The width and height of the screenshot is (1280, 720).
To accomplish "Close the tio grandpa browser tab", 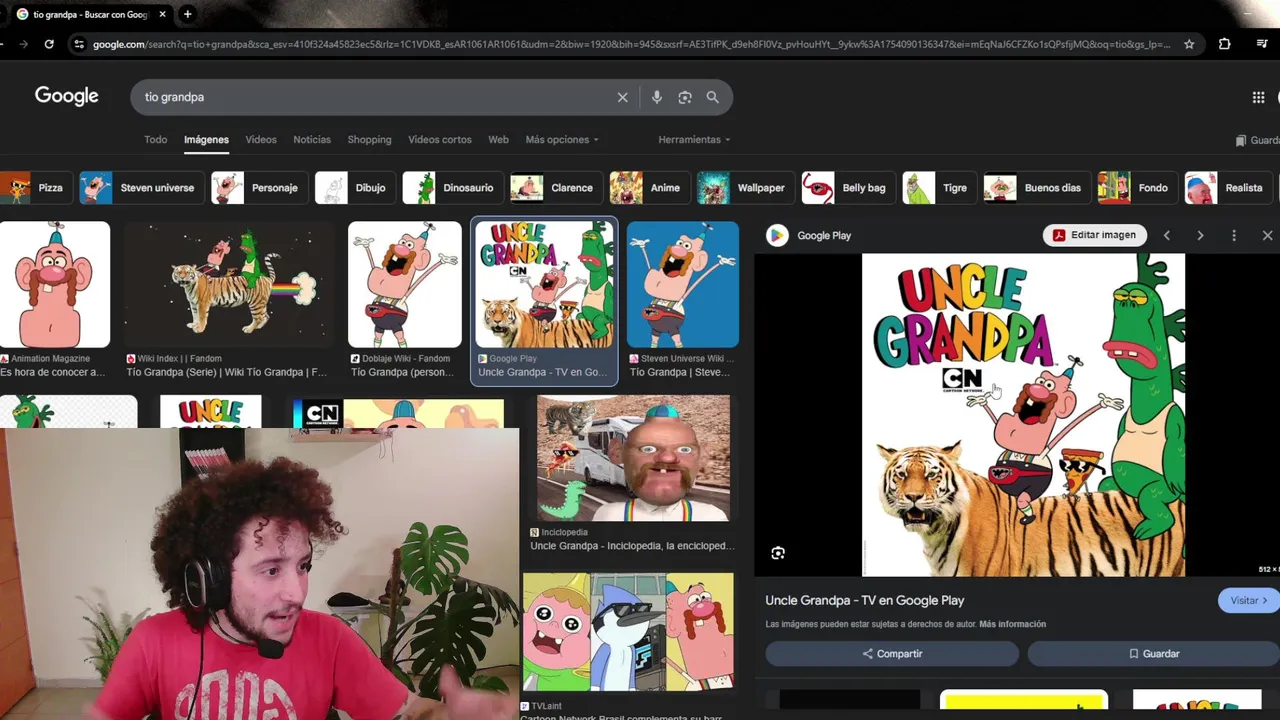I will 162,14.
